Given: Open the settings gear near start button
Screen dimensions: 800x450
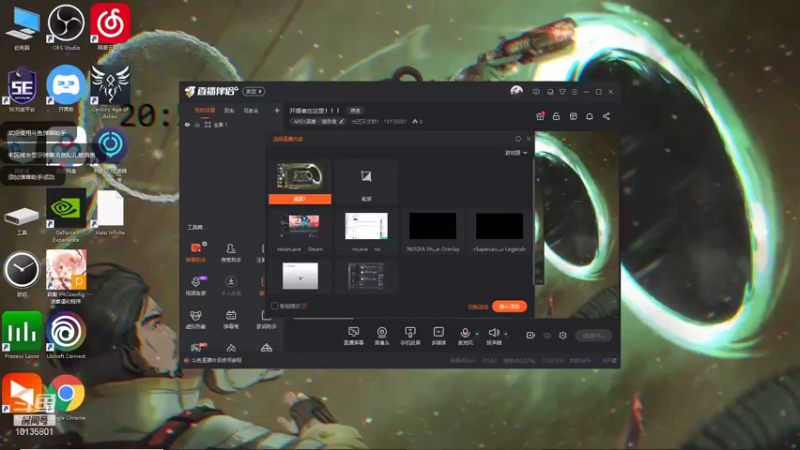Looking at the screenshot, I should coord(563,335).
